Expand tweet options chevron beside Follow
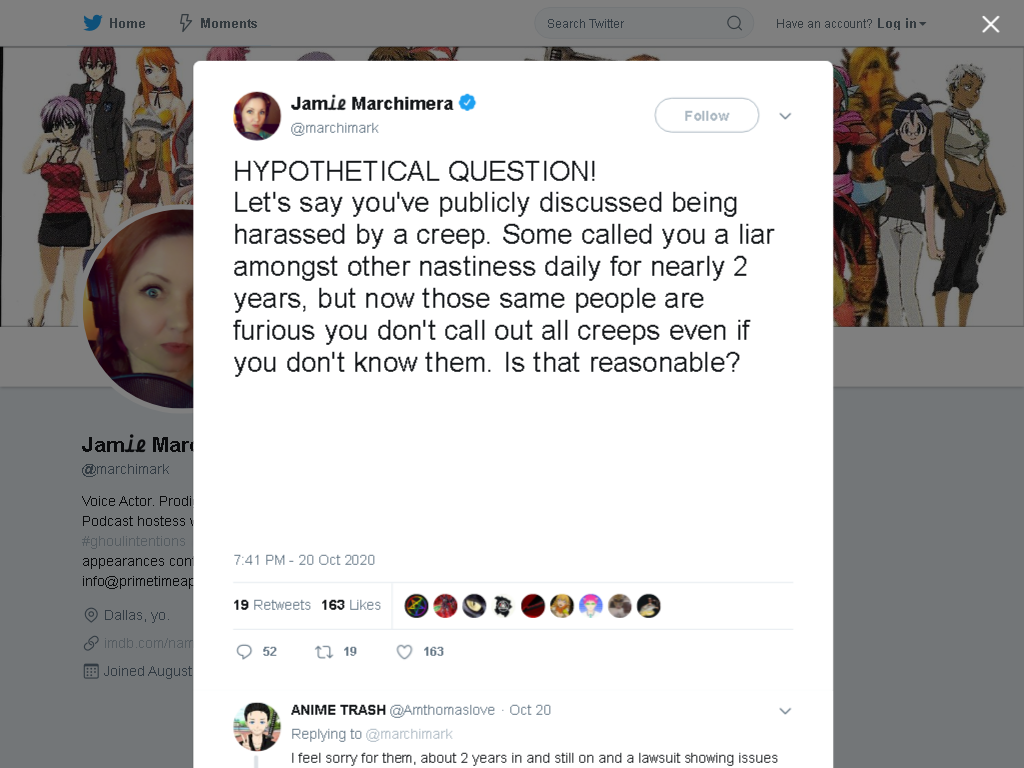The width and height of the screenshot is (1024, 768). (x=785, y=116)
